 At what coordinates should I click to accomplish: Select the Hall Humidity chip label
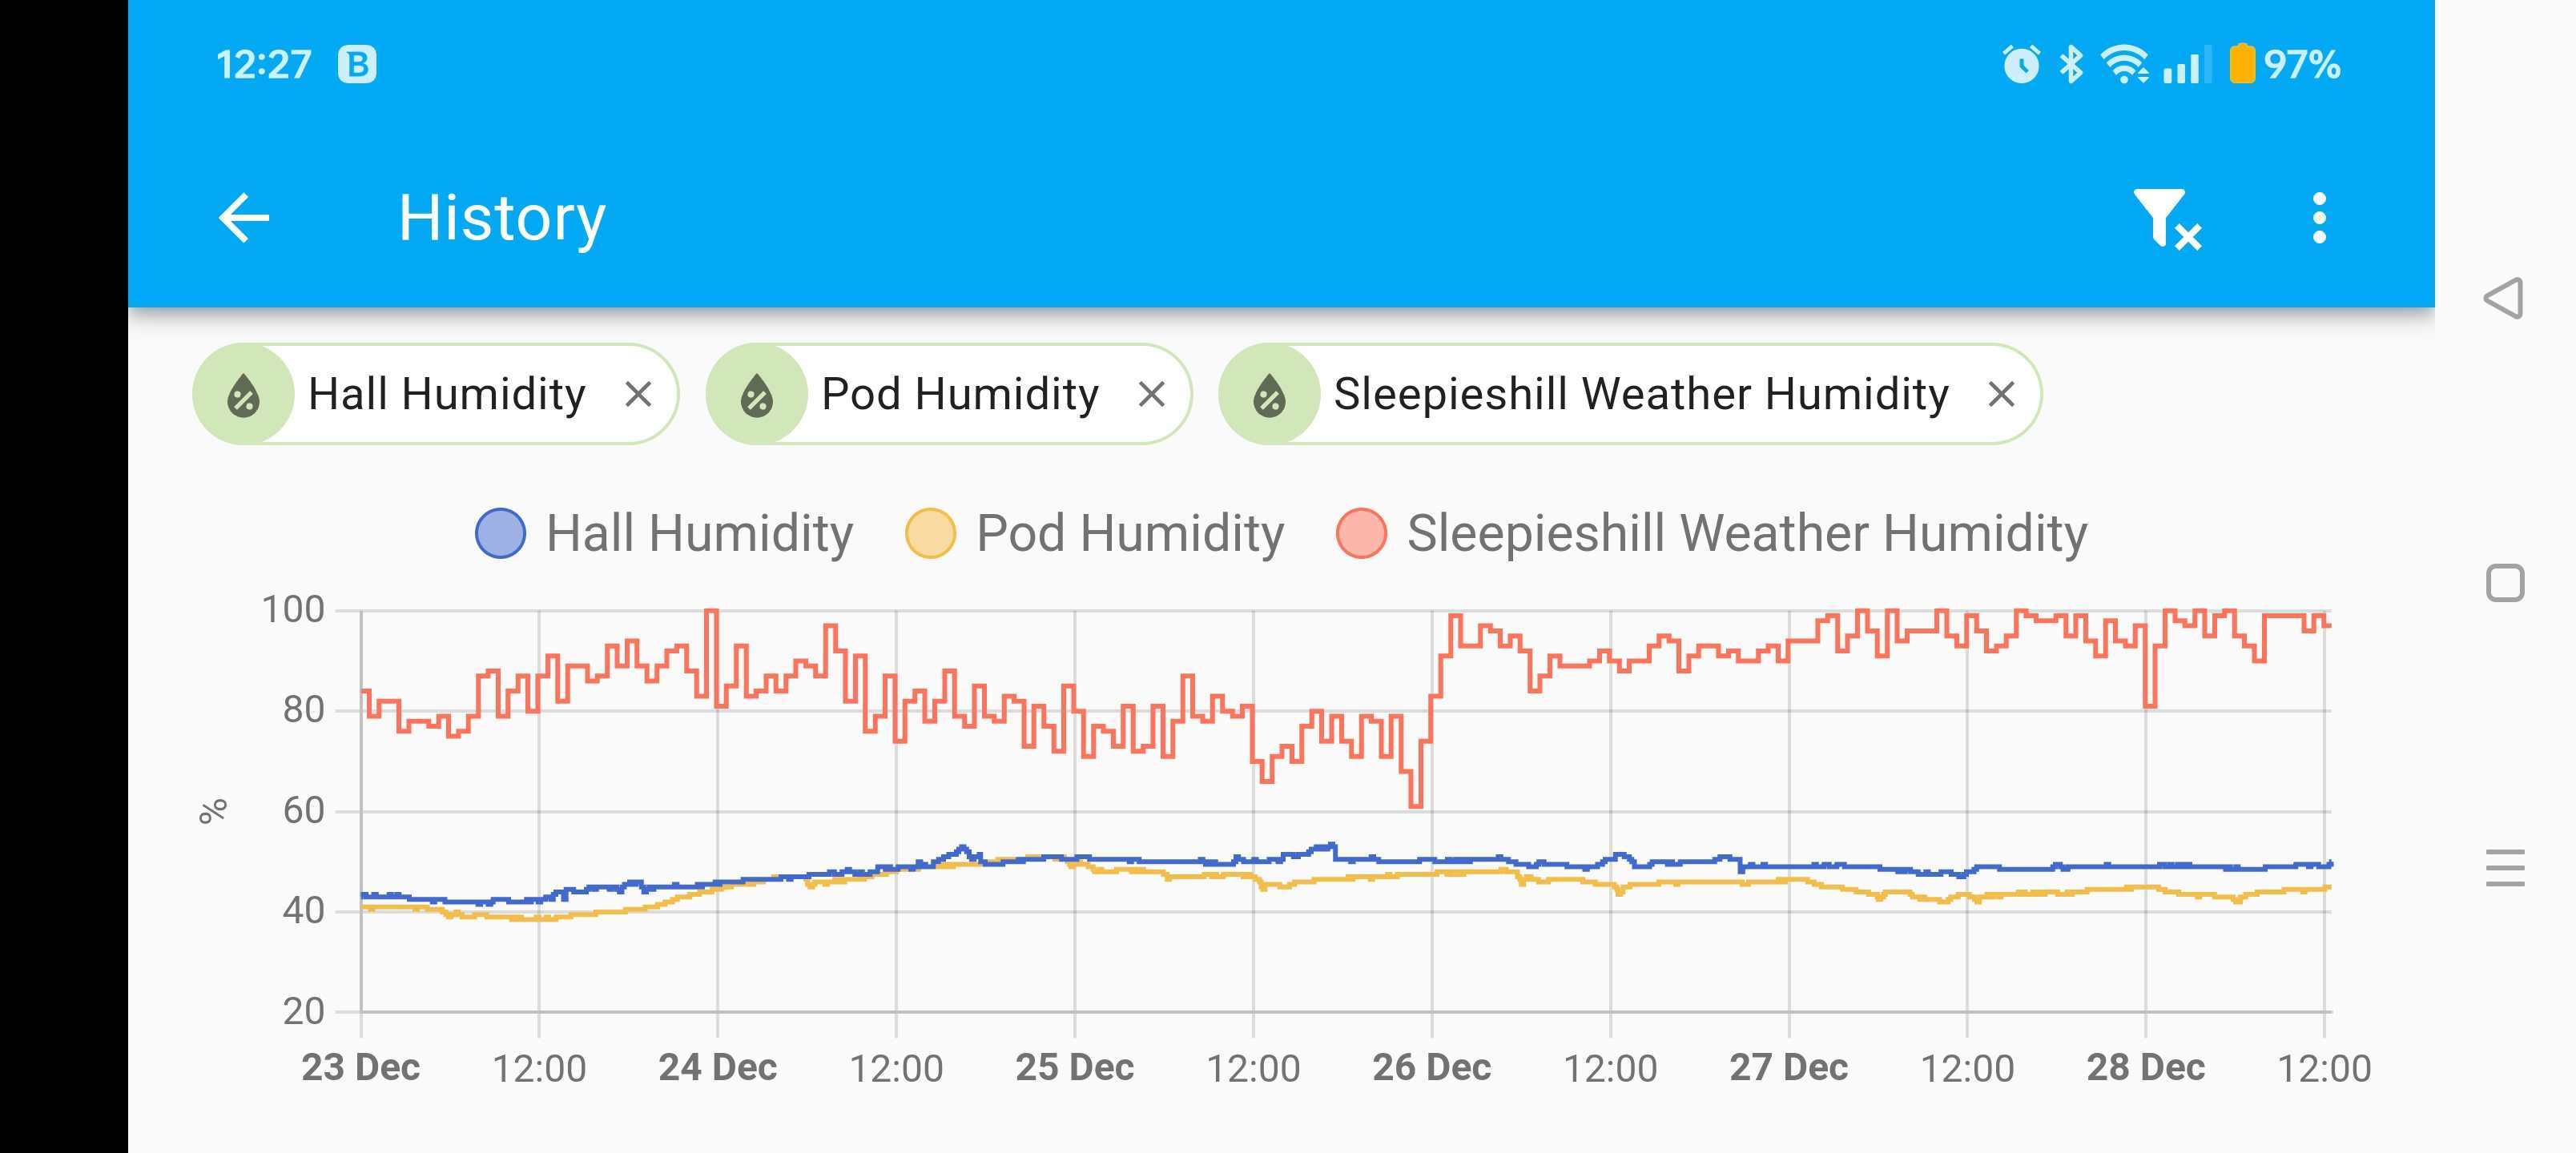tap(446, 395)
